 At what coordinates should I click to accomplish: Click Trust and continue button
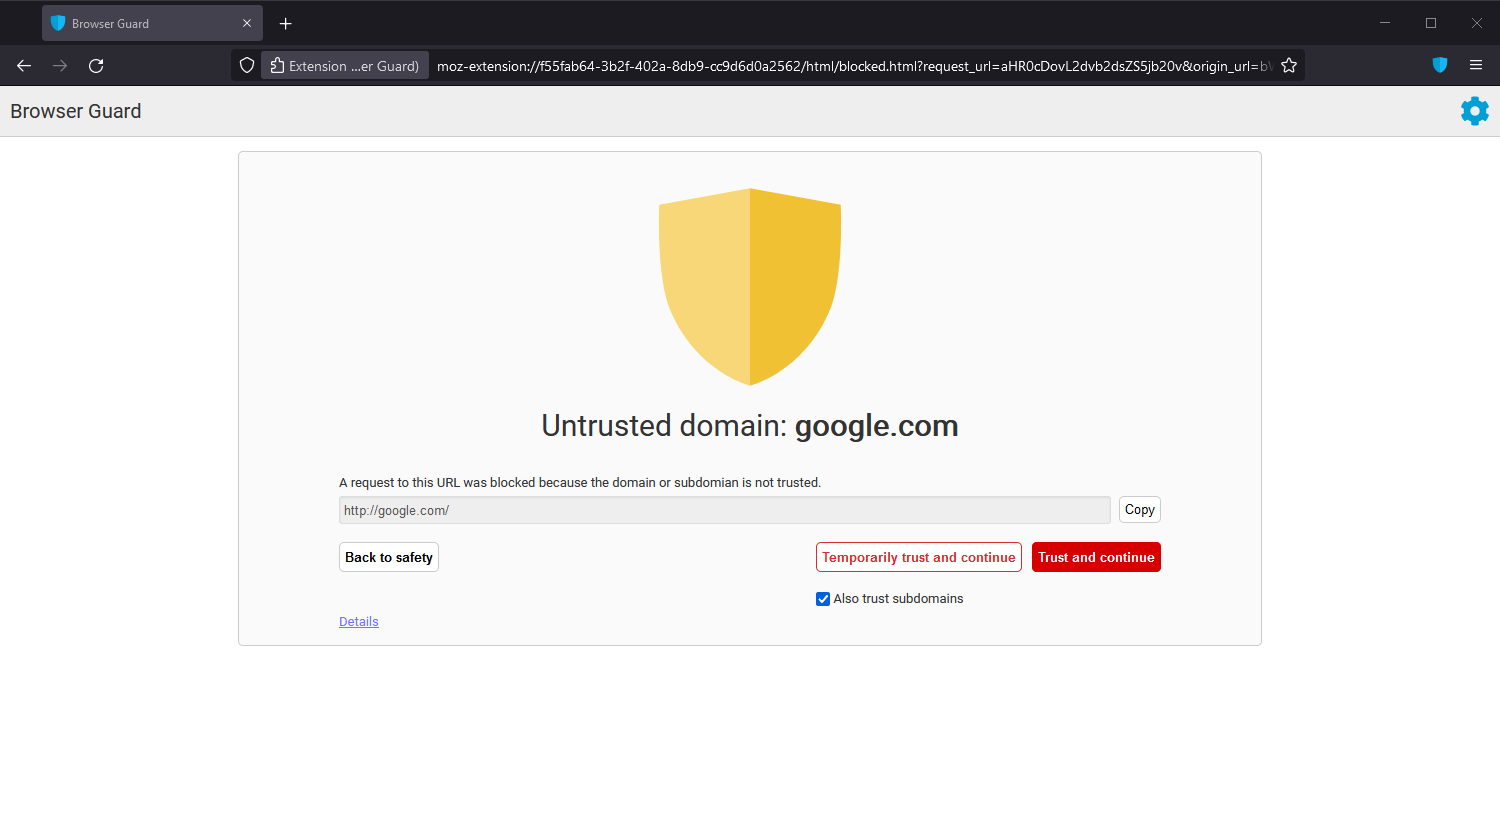pos(1096,557)
